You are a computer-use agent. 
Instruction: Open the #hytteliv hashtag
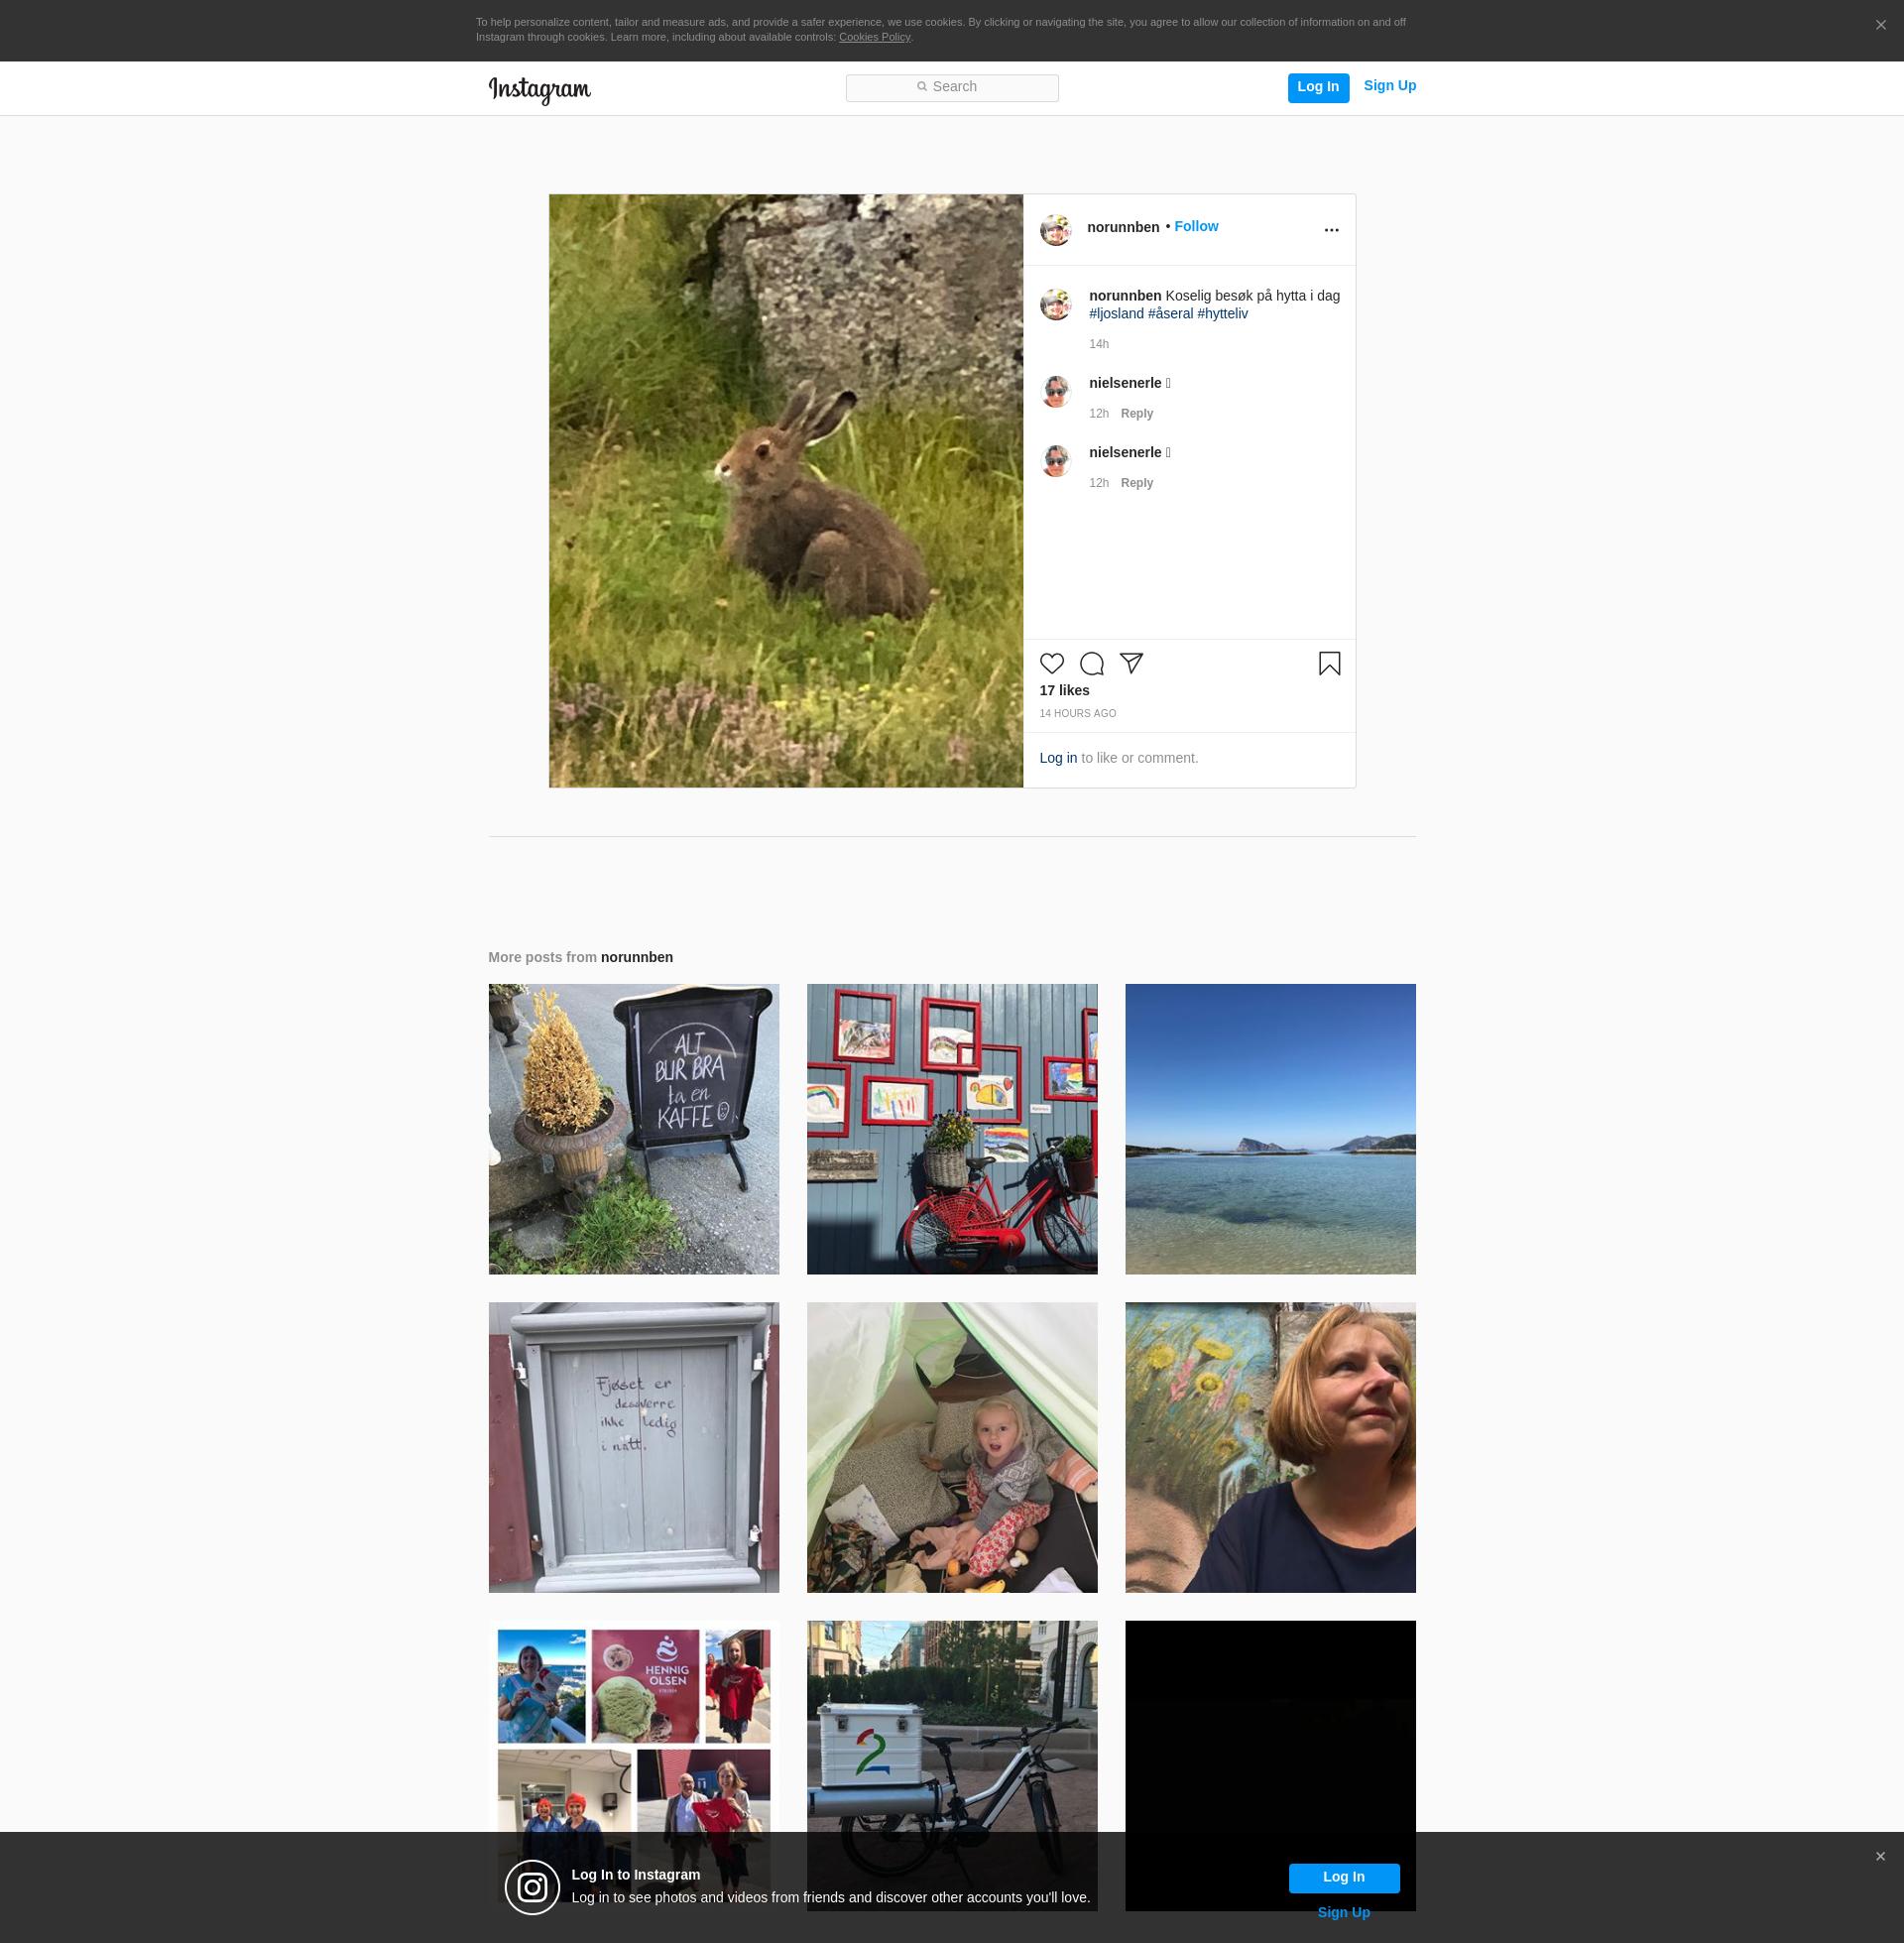click(x=1222, y=314)
